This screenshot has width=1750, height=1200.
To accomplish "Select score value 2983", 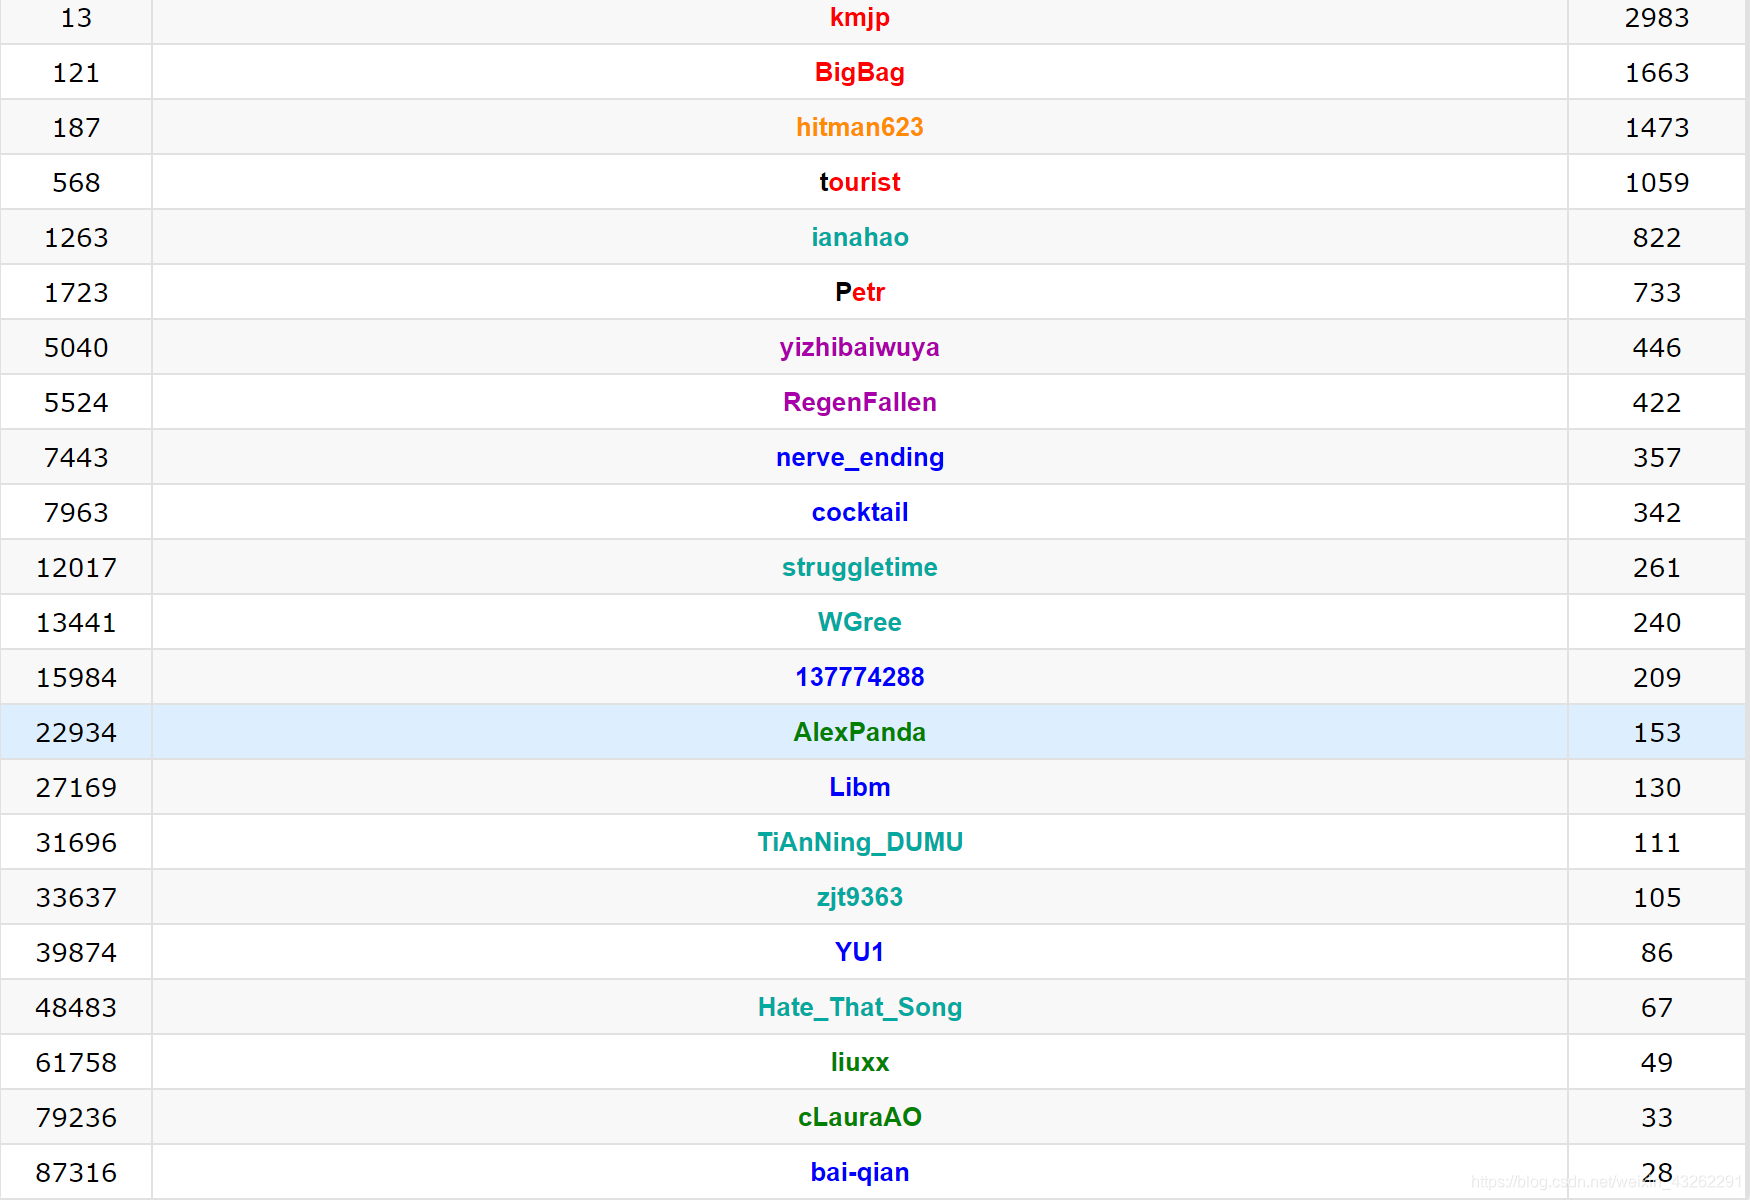I will (1656, 18).
